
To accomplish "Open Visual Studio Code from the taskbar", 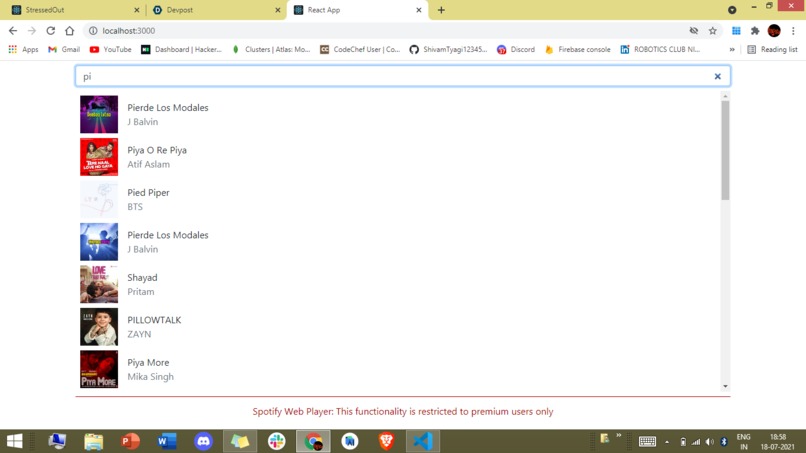I will coord(423,441).
